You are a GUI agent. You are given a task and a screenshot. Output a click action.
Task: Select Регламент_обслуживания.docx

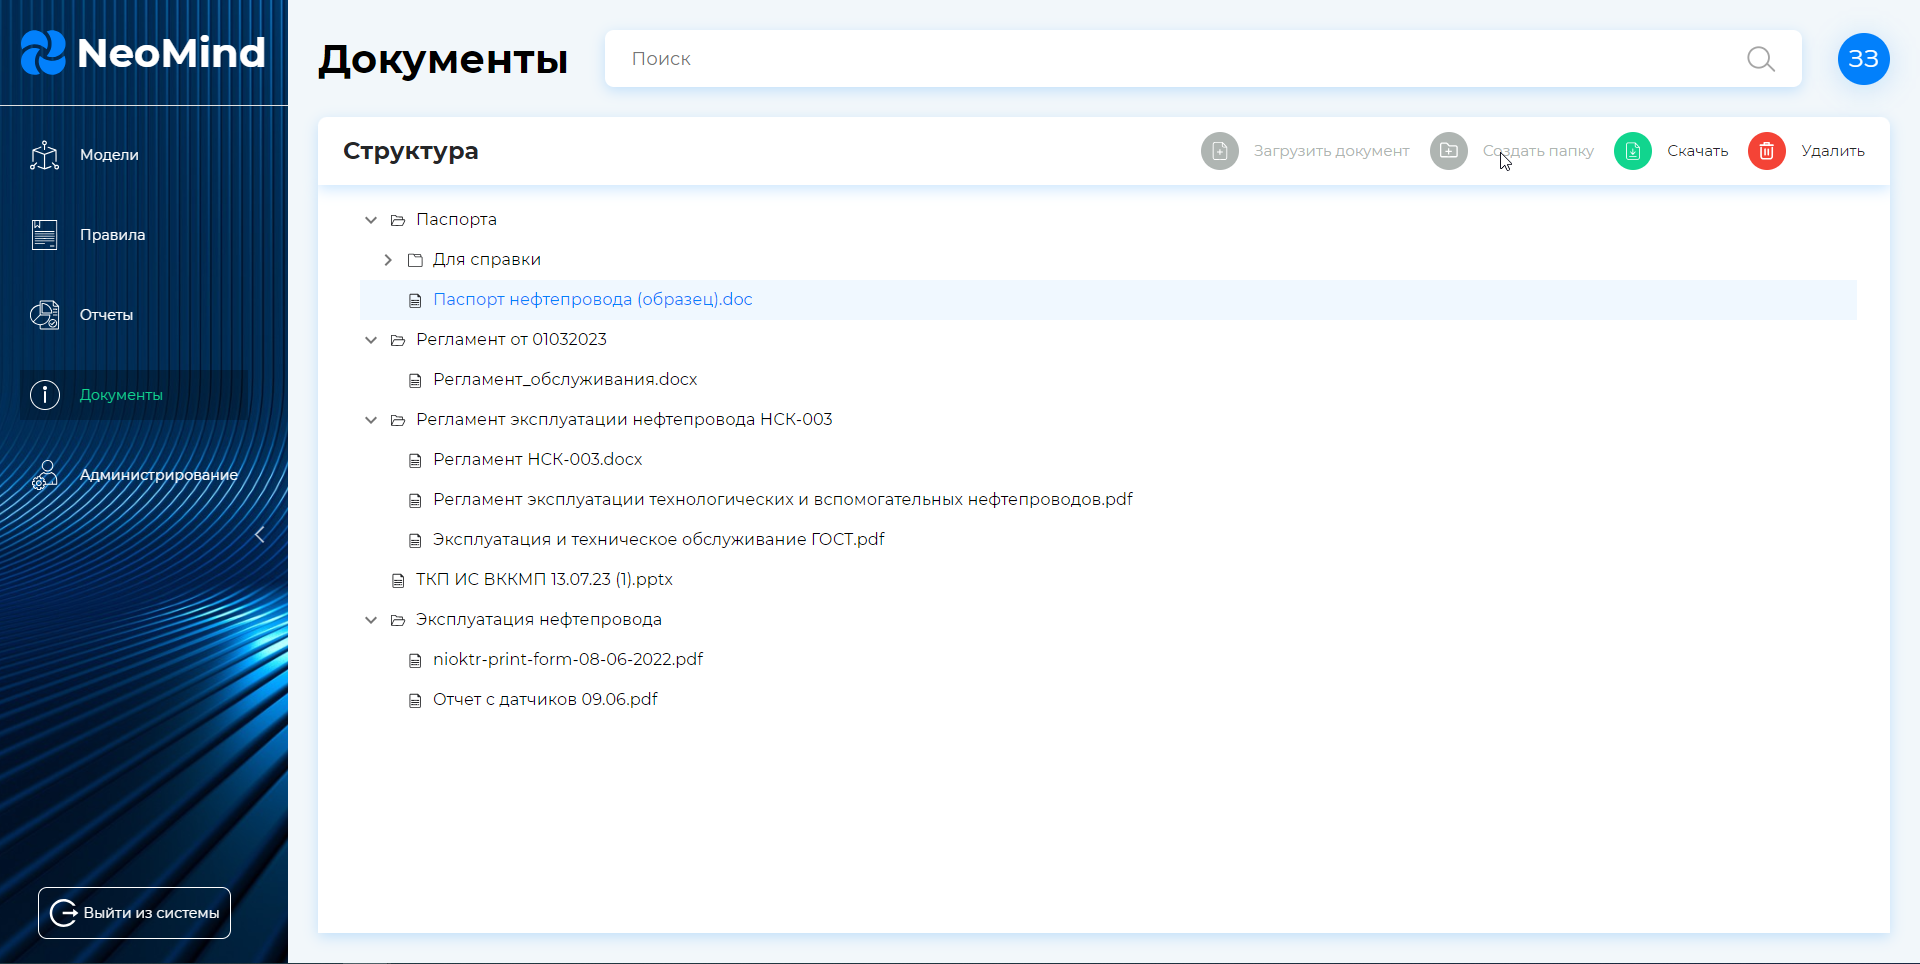565,380
